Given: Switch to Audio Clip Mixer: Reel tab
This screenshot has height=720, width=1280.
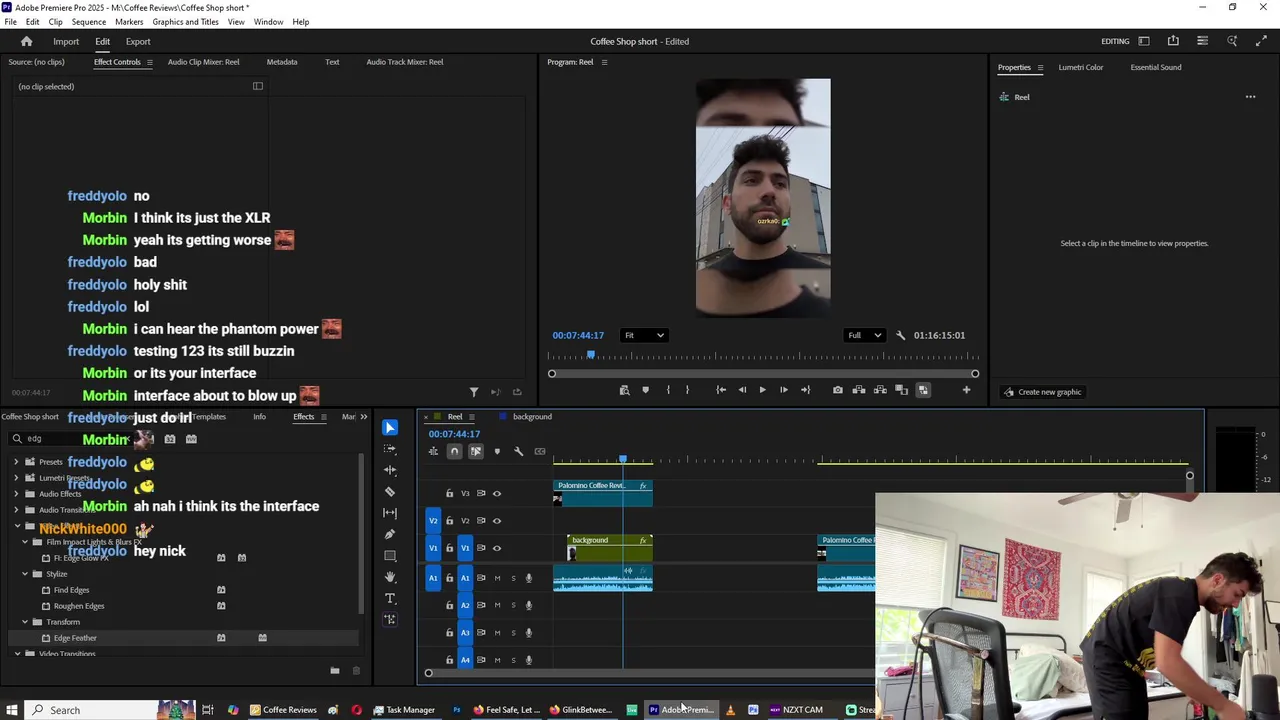Looking at the screenshot, I should (203, 62).
